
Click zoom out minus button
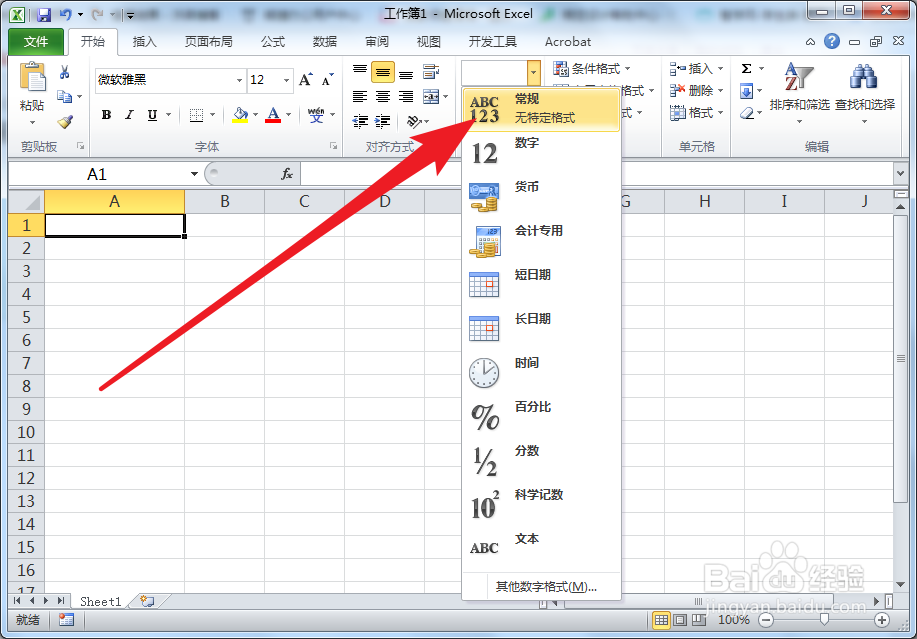[766, 620]
